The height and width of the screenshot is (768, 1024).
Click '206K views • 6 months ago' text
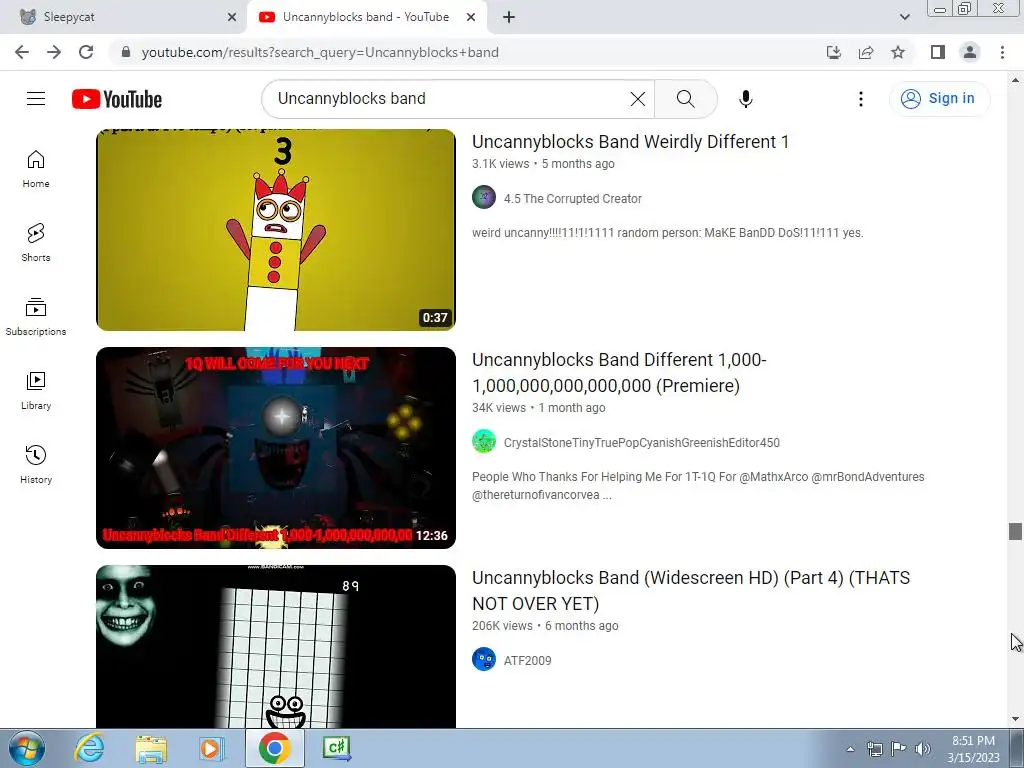pyautogui.click(x=545, y=626)
